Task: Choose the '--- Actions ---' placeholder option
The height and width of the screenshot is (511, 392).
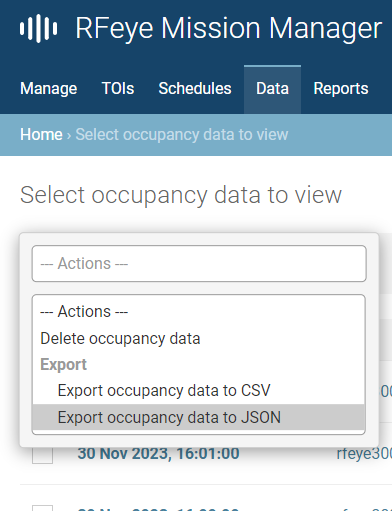Action: coord(199,312)
